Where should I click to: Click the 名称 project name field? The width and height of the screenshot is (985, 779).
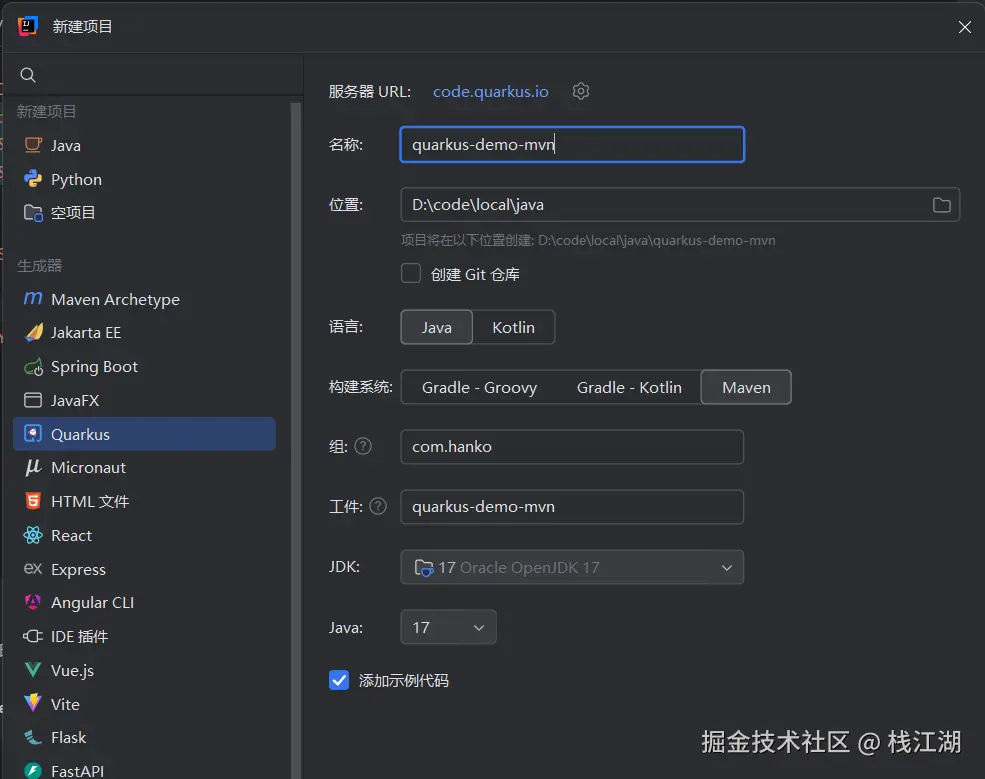pos(572,144)
